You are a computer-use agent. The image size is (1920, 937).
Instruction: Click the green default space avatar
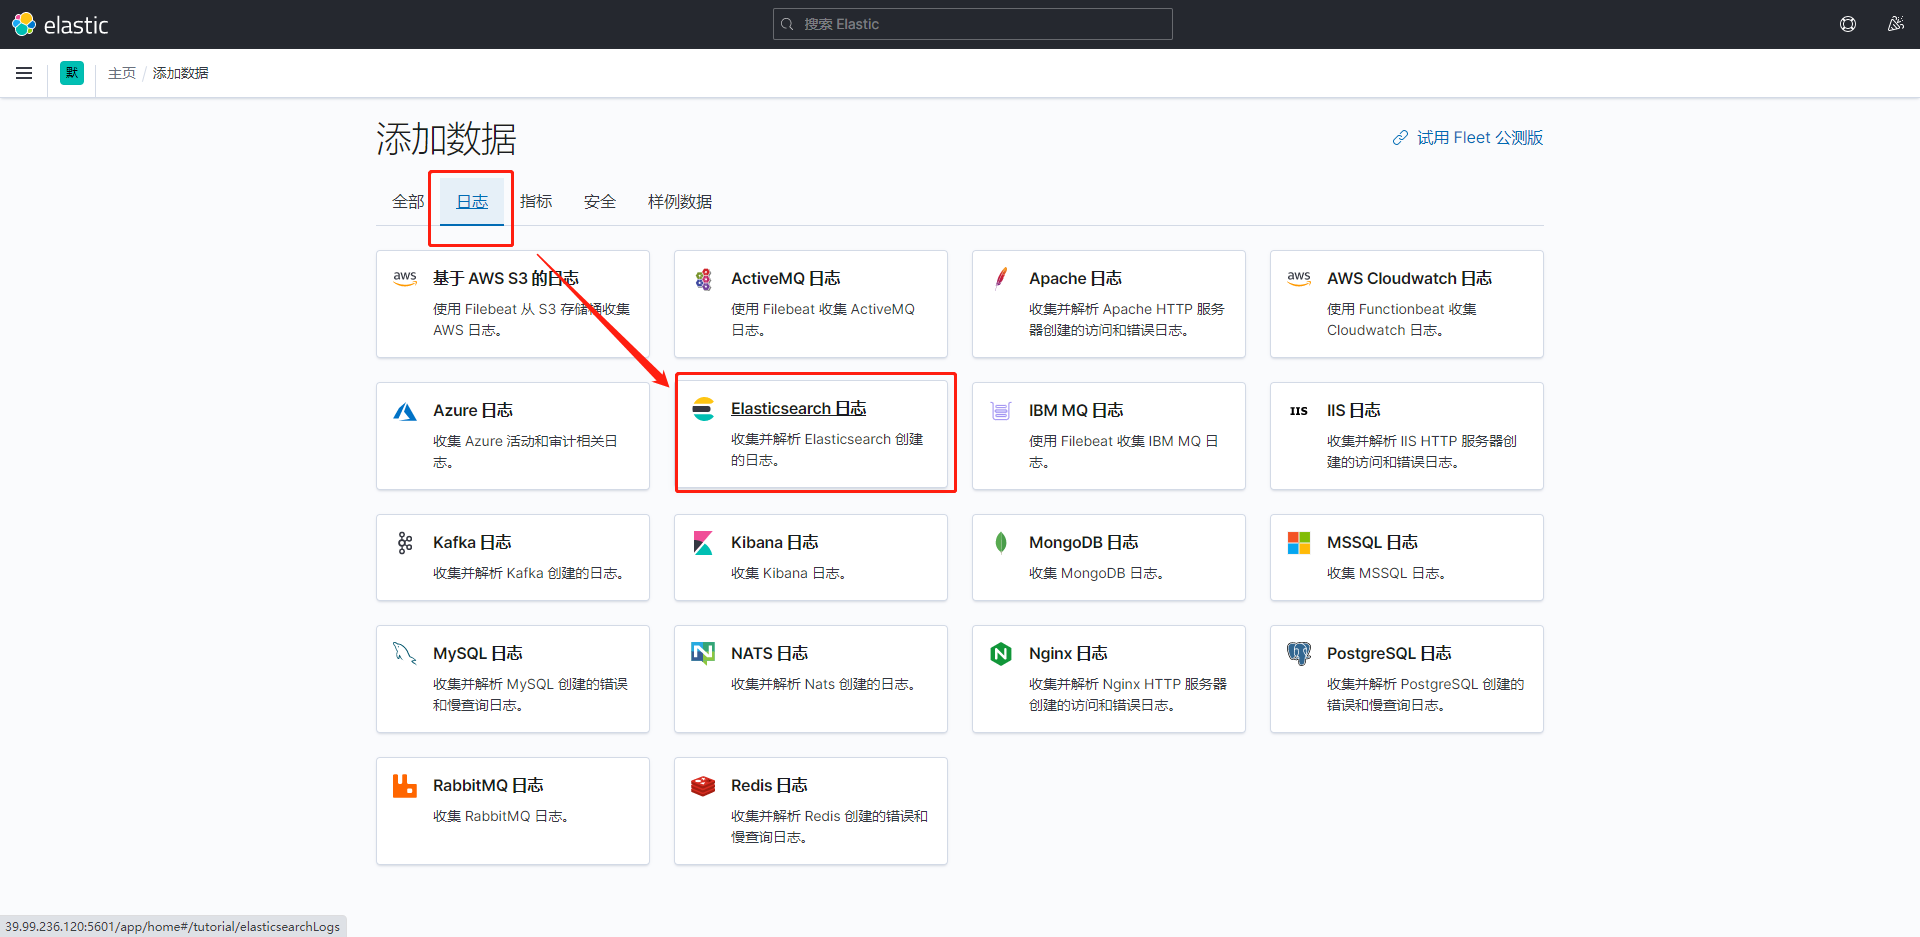click(x=72, y=73)
